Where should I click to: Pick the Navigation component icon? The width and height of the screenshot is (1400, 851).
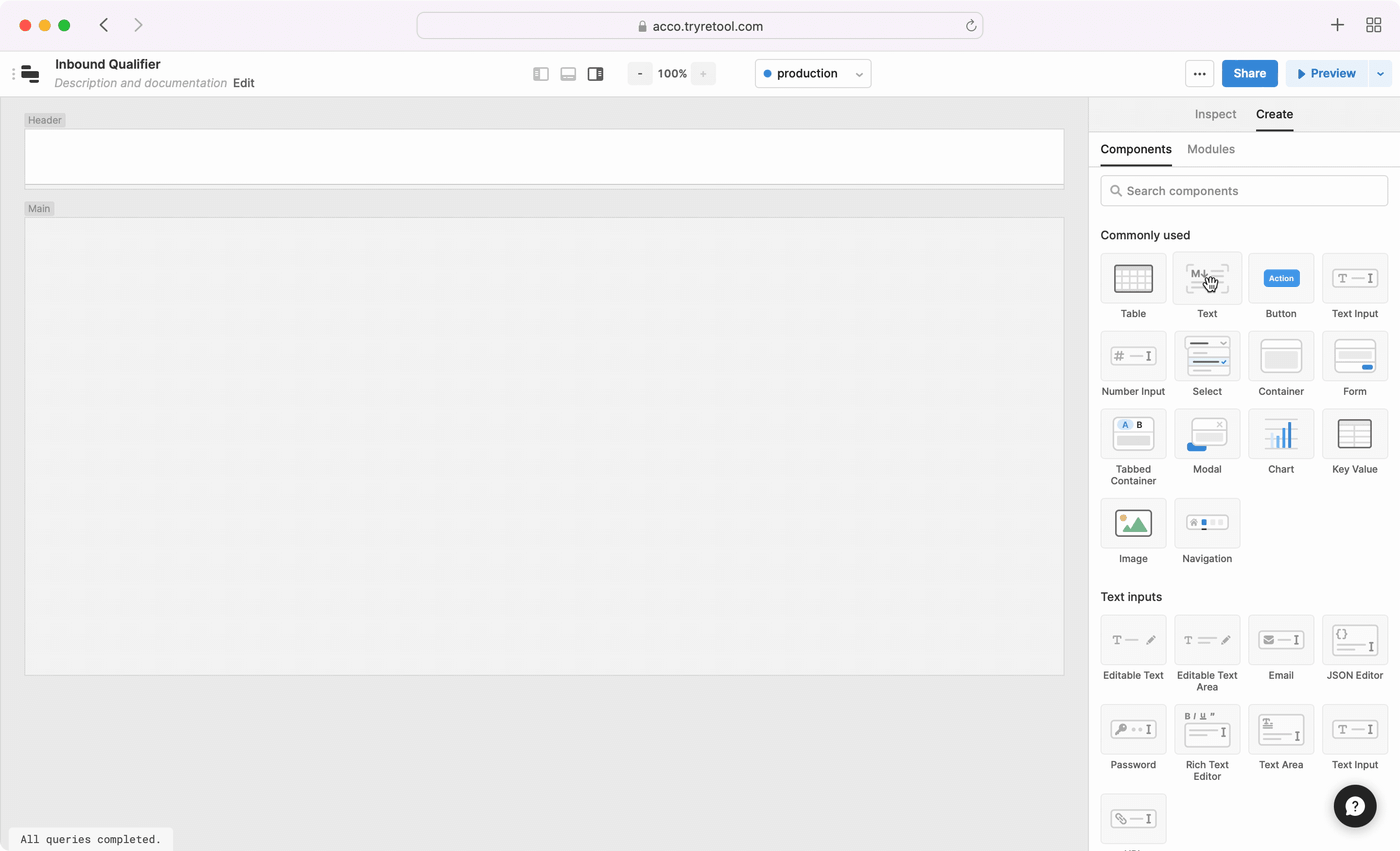tap(1207, 523)
